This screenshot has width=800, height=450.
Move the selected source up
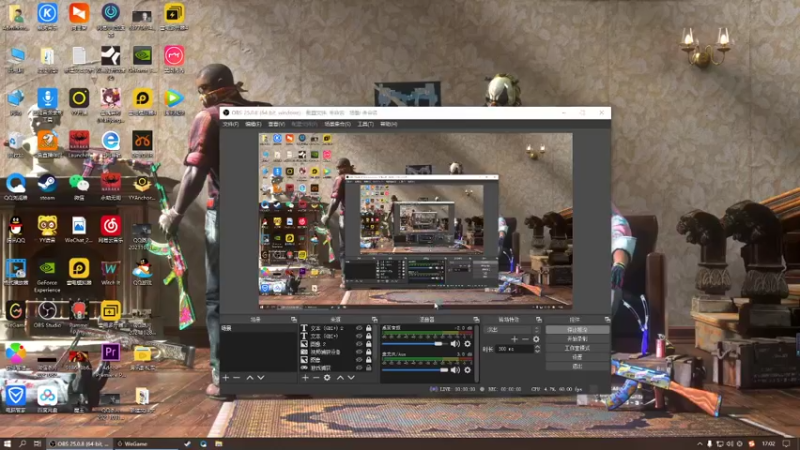pyautogui.click(x=340, y=378)
